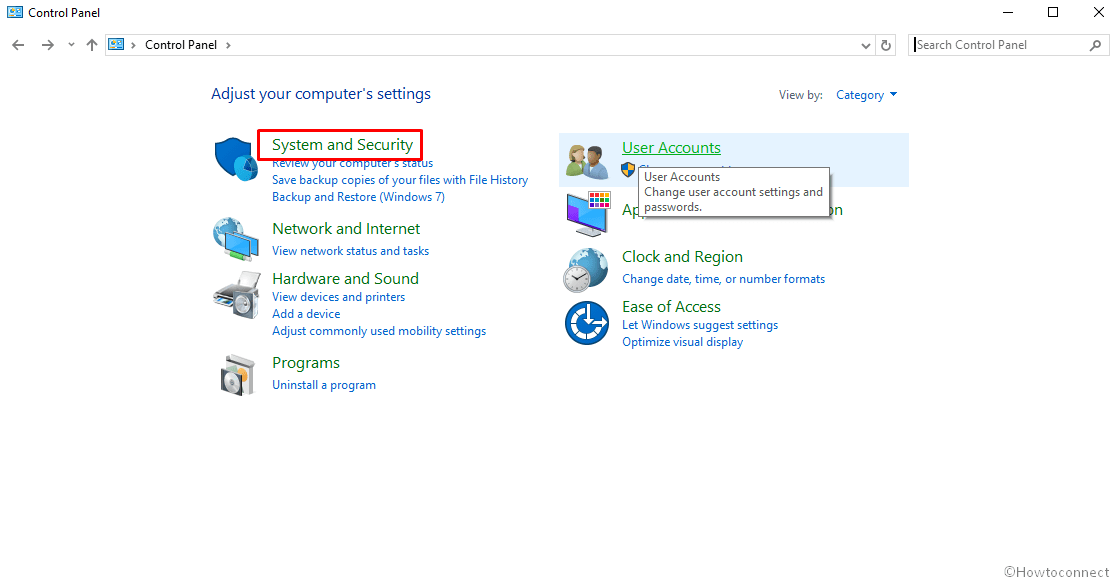Image resolution: width=1119 pixels, height=586 pixels.
Task: Open Clock and Region heading
Action: (682, 257)
